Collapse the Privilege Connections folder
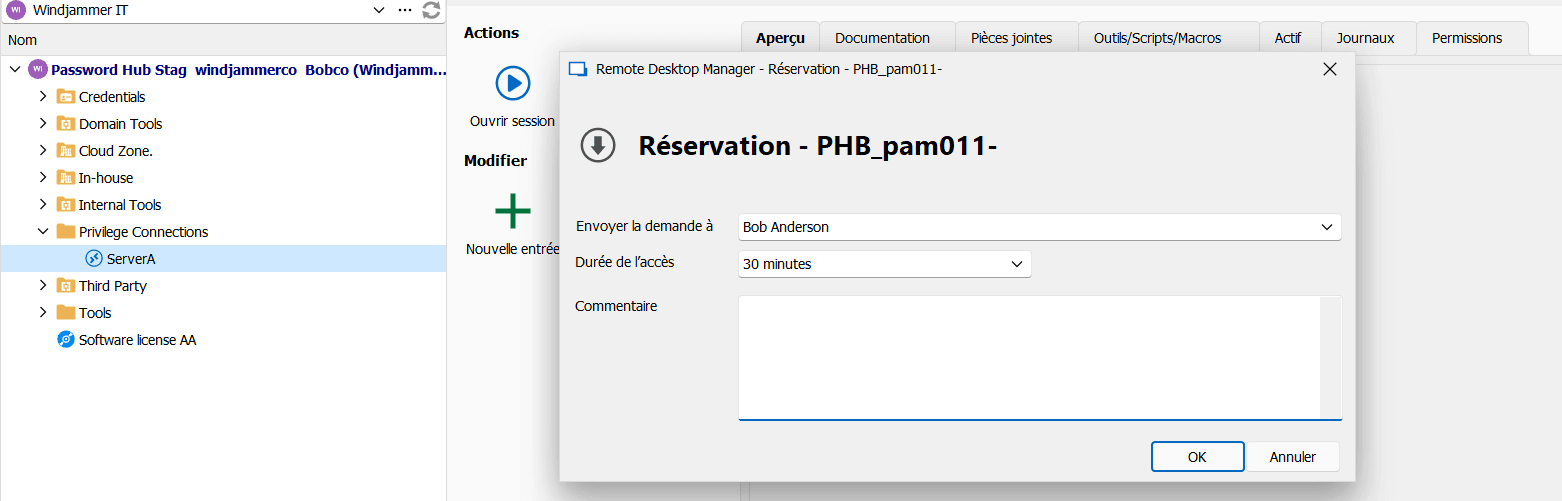The width and height of the screenshot is (1562, 501). [x=42, y=232]
